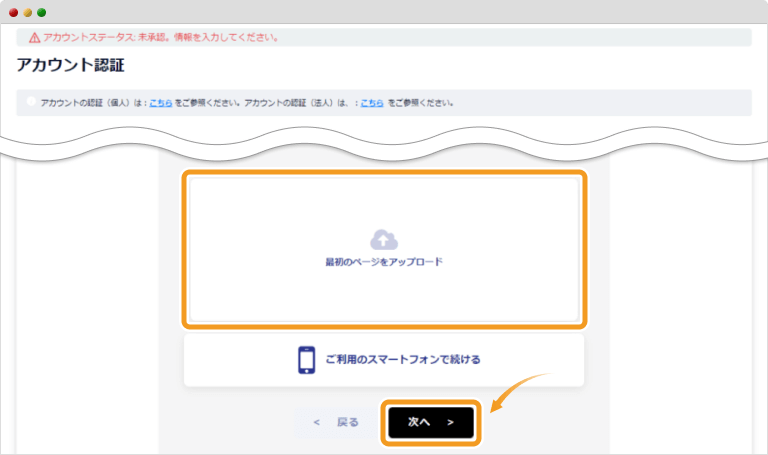Open the second こちら link for 法人 verification

[x=372, y=103]
